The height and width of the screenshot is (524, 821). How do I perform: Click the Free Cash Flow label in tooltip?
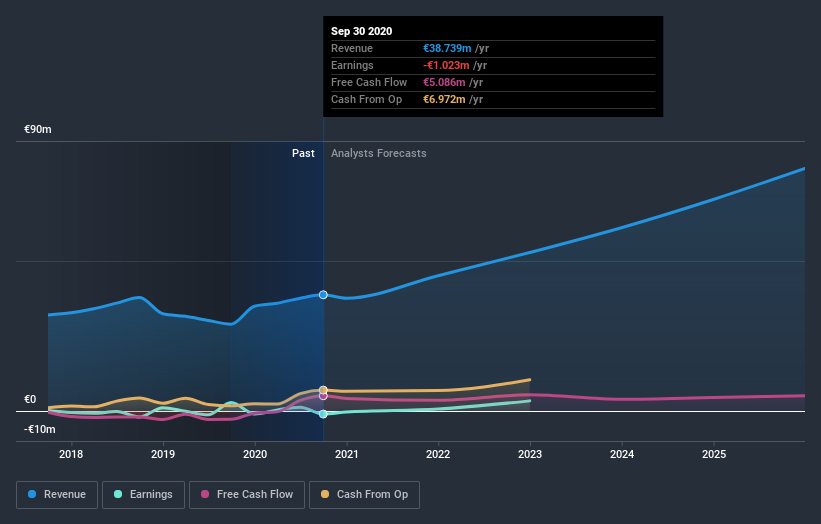[369, 82]
